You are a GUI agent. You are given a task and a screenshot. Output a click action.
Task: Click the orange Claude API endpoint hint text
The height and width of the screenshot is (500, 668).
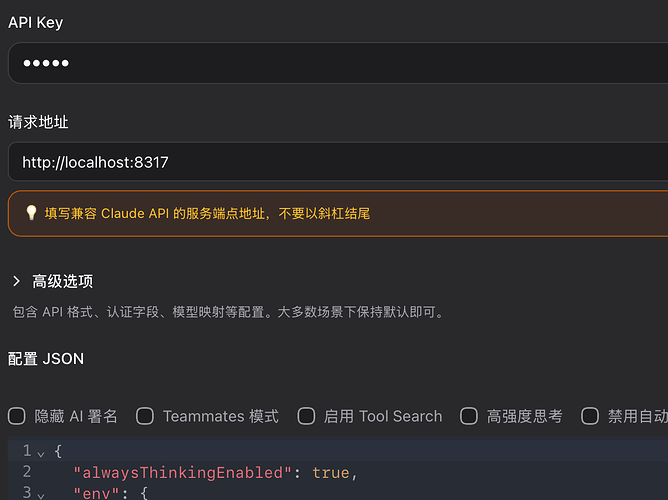pos(207,213)
